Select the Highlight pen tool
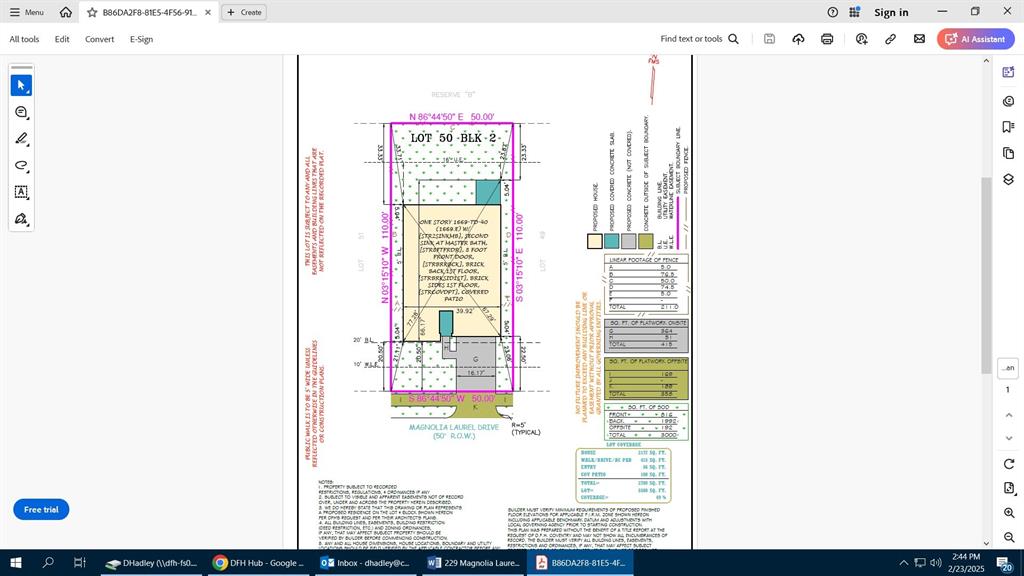 pyautogui.click(x=21, y=139)
